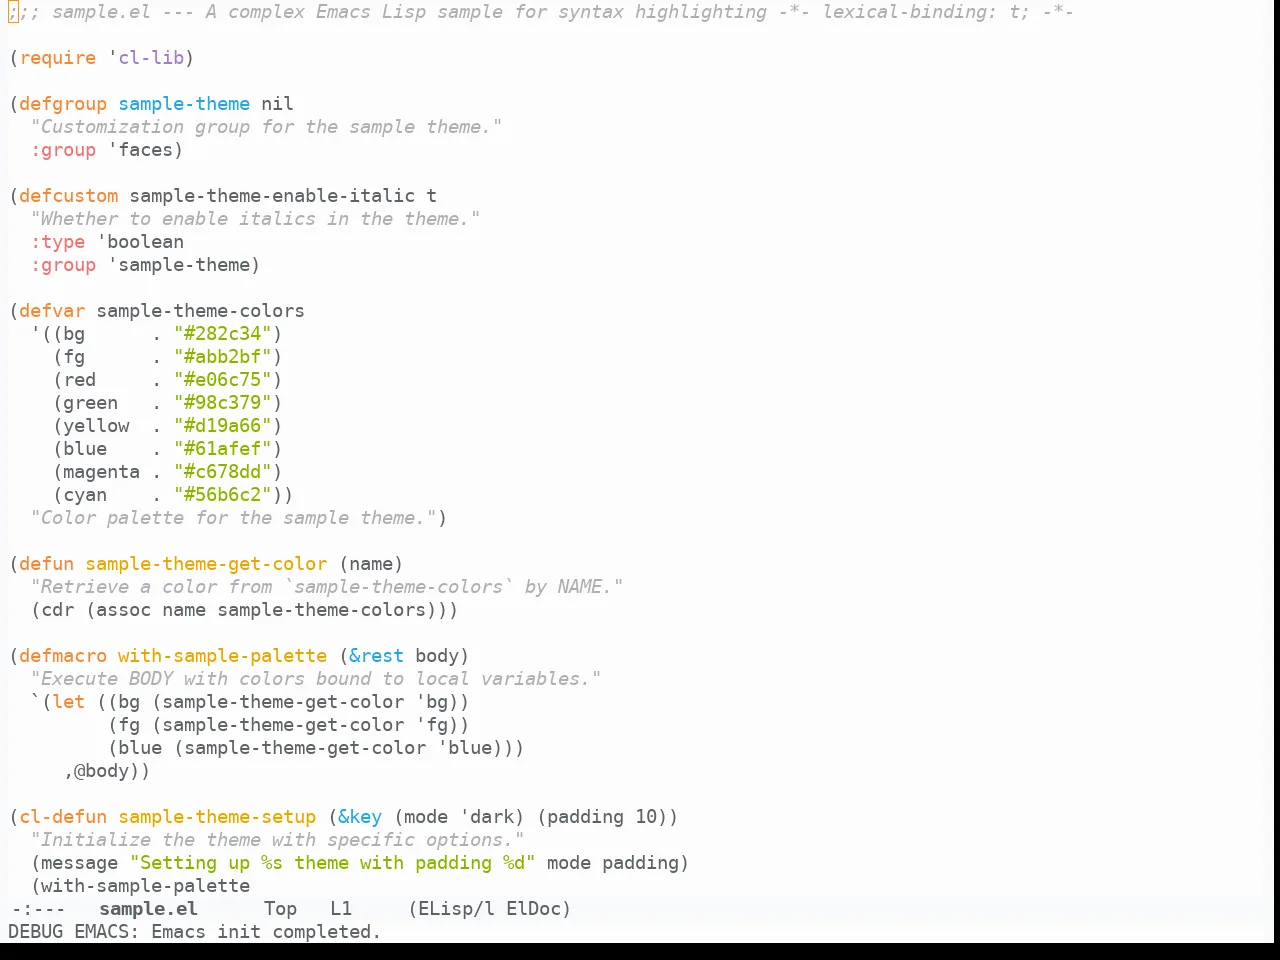The width and height of the screenshot is (1280, 960).
Task: Click the 'cl-lib' symbol
Action: coord(151,58)
